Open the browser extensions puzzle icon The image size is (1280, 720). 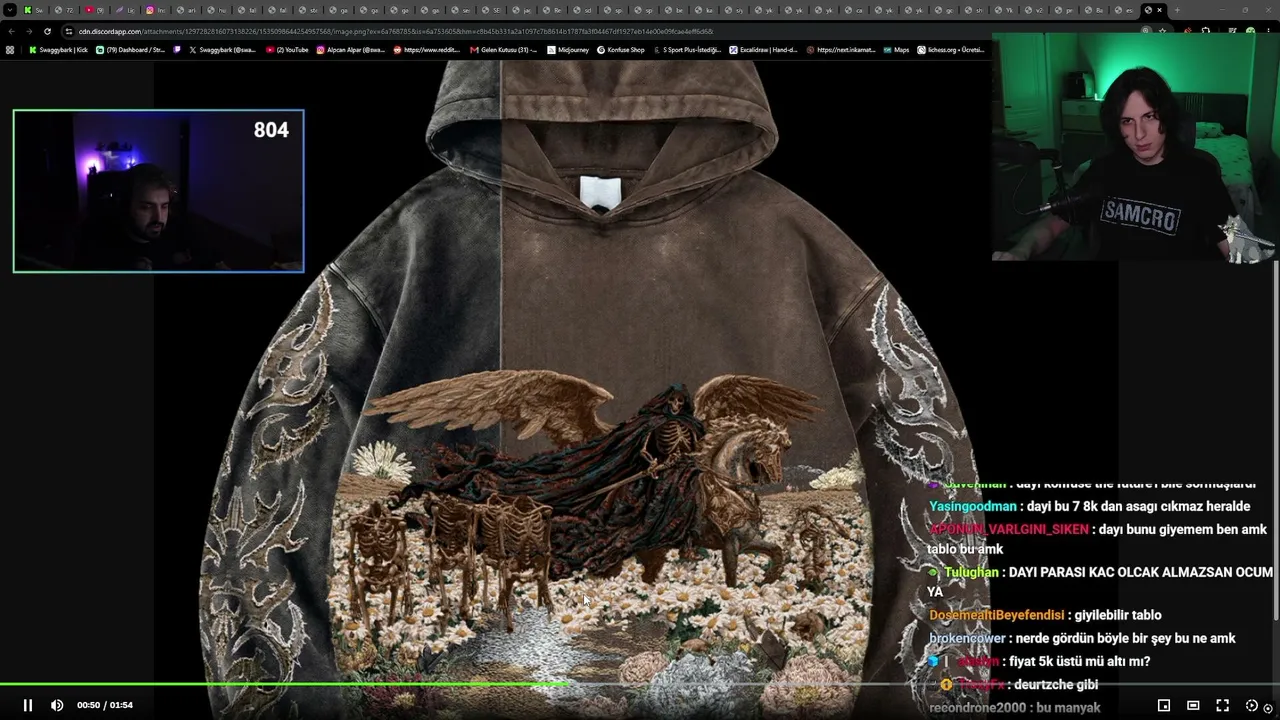point(1206,31)
